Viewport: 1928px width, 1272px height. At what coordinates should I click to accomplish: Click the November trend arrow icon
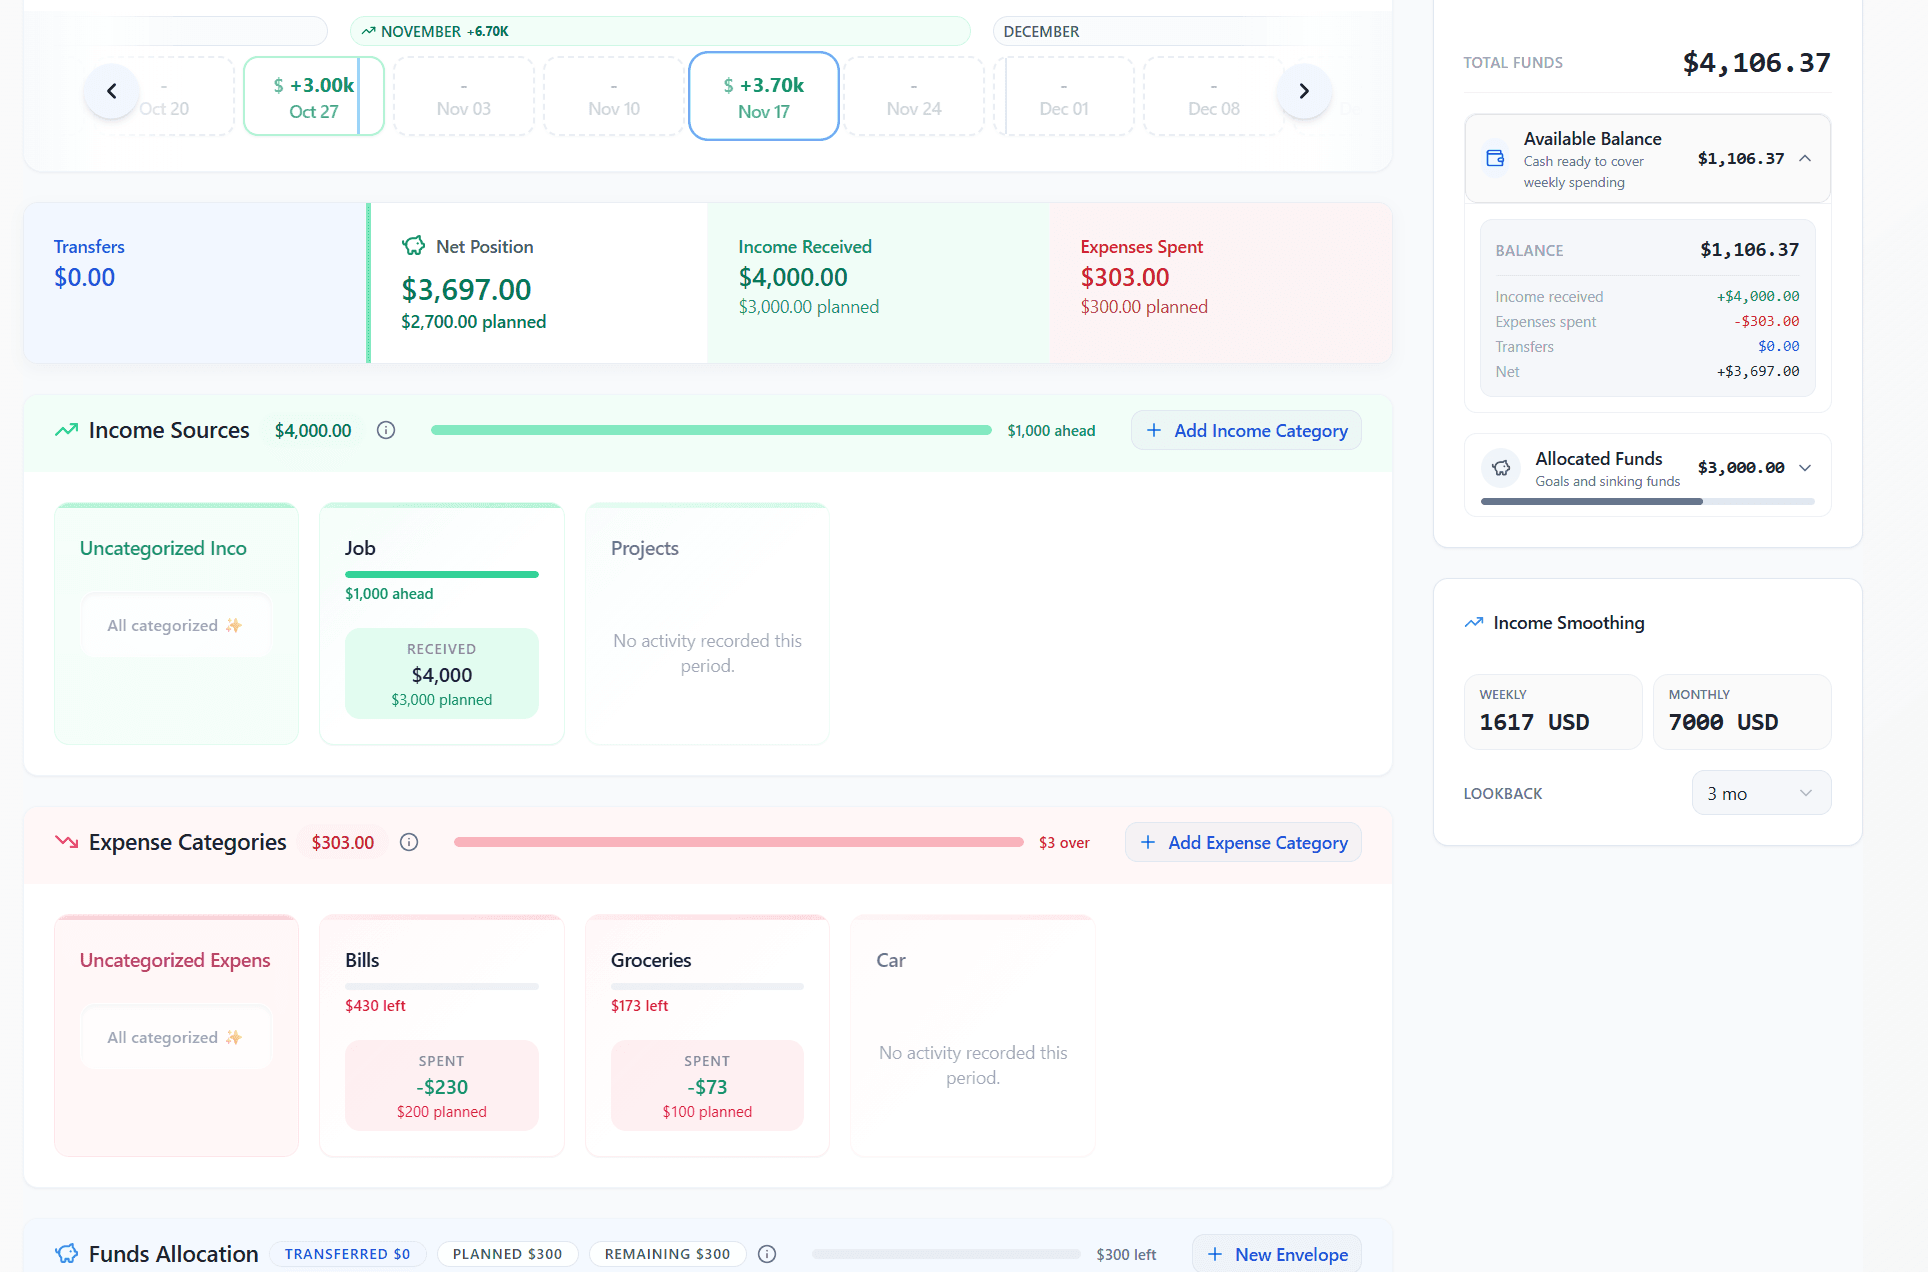367,31
